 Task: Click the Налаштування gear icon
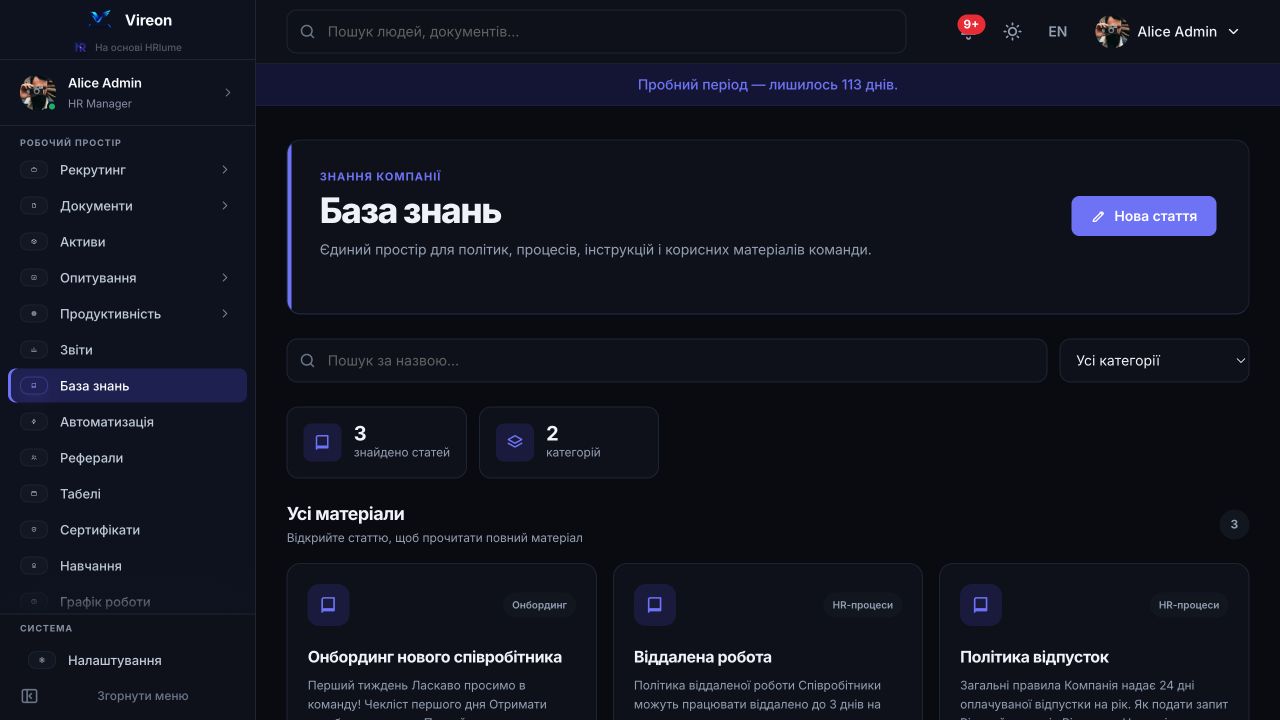pyautogui.click(x=42, y=660)
